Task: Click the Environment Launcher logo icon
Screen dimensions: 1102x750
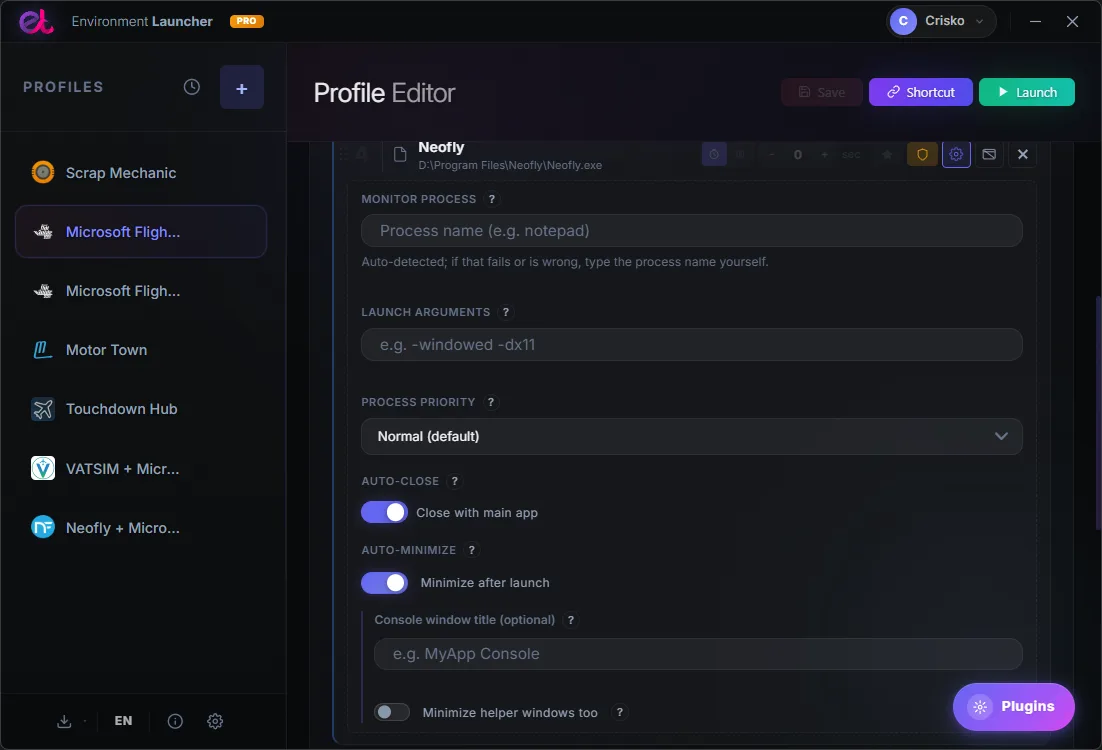Action: coord(36,21)
